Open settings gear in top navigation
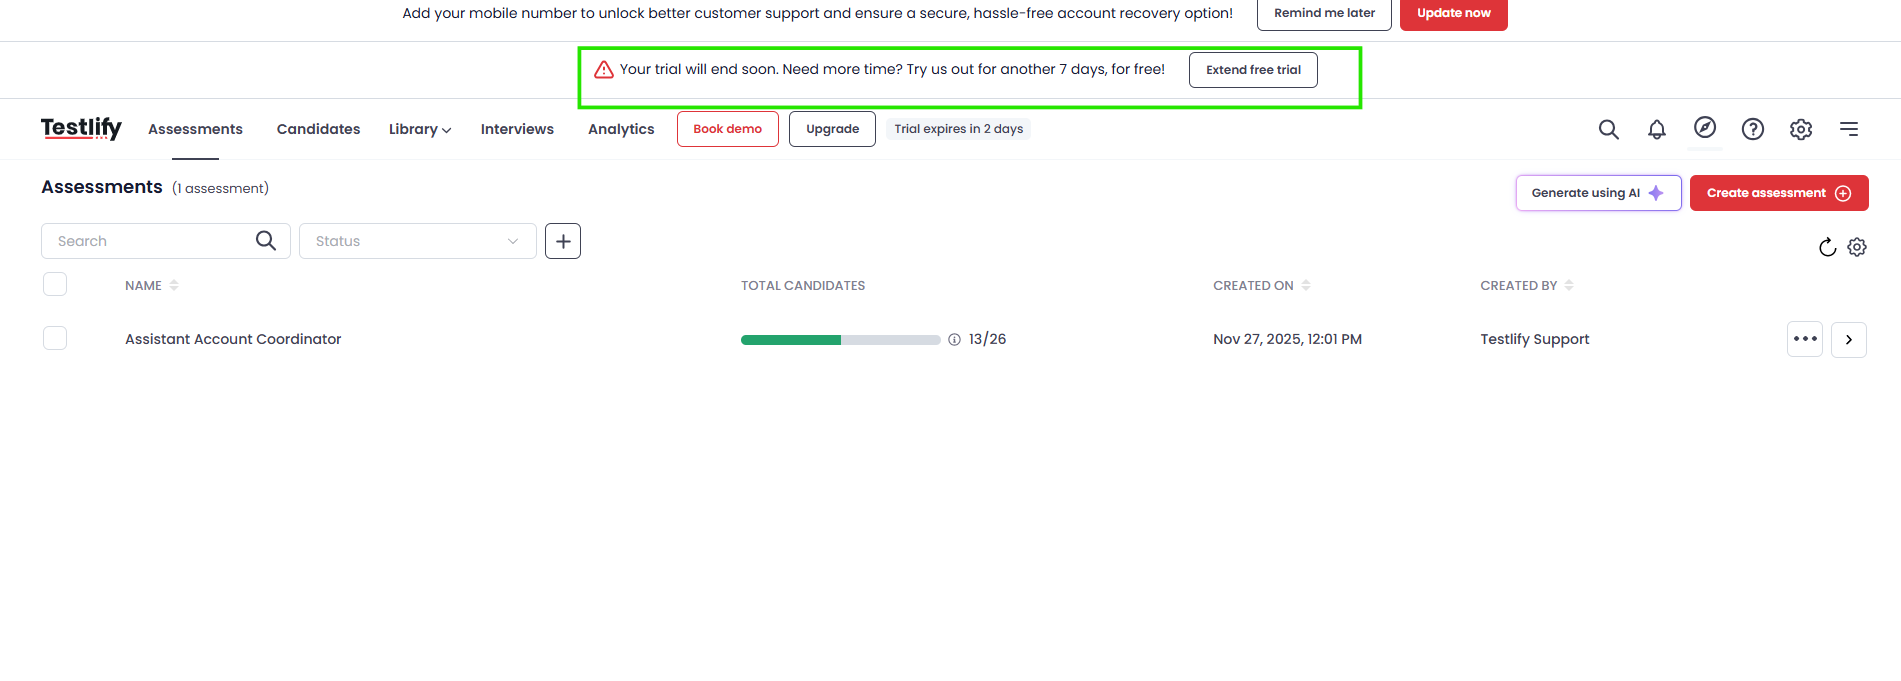Image resolution: width=1901 pixels, height=681 pixels. click(1801, 129)
